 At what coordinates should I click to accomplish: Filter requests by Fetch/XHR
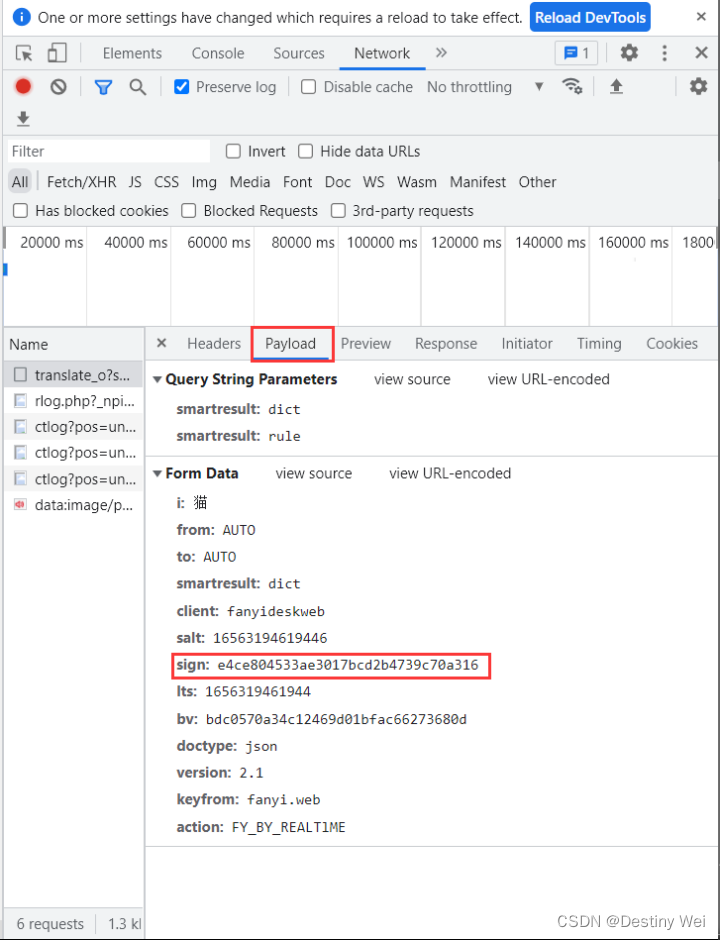point(82,182)
